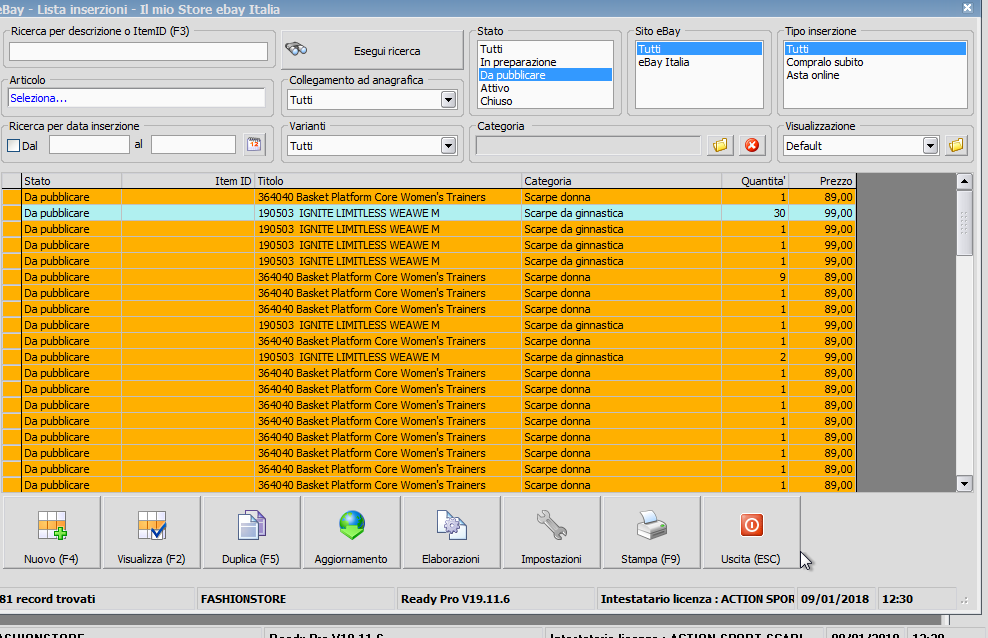Select row with quantity 9 Scarpe donna
Viewport: 988px width, 638px height.
point(428,277)
